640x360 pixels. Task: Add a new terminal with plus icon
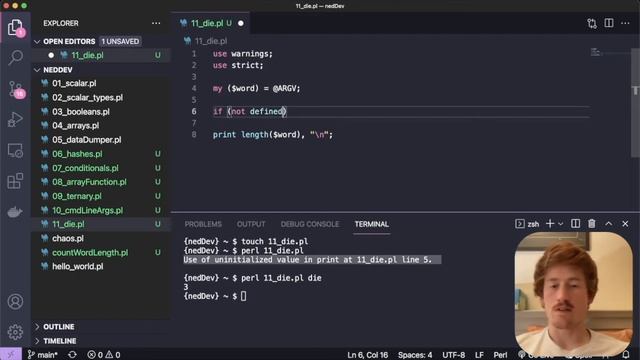550,224
